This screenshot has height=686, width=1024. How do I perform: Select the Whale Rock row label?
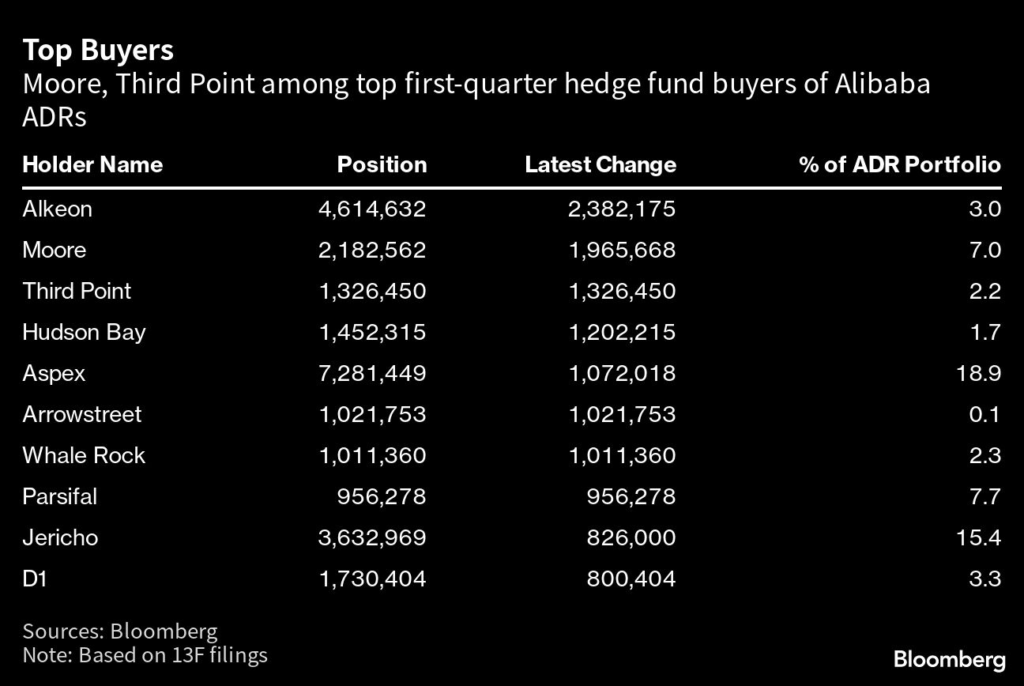(84, 455)
